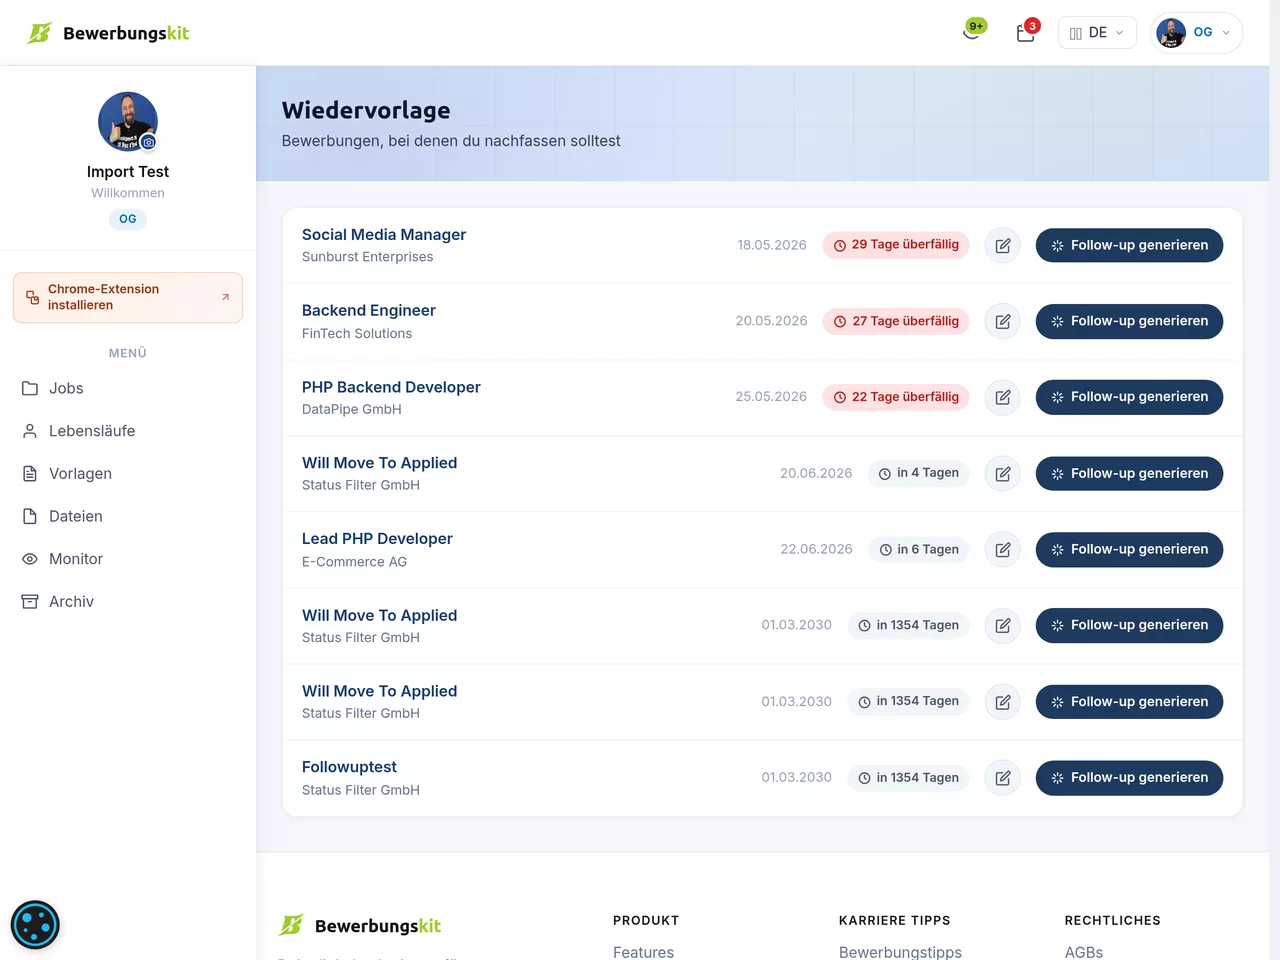Edit the Followuptest follow-up date

click(1003, 778)
